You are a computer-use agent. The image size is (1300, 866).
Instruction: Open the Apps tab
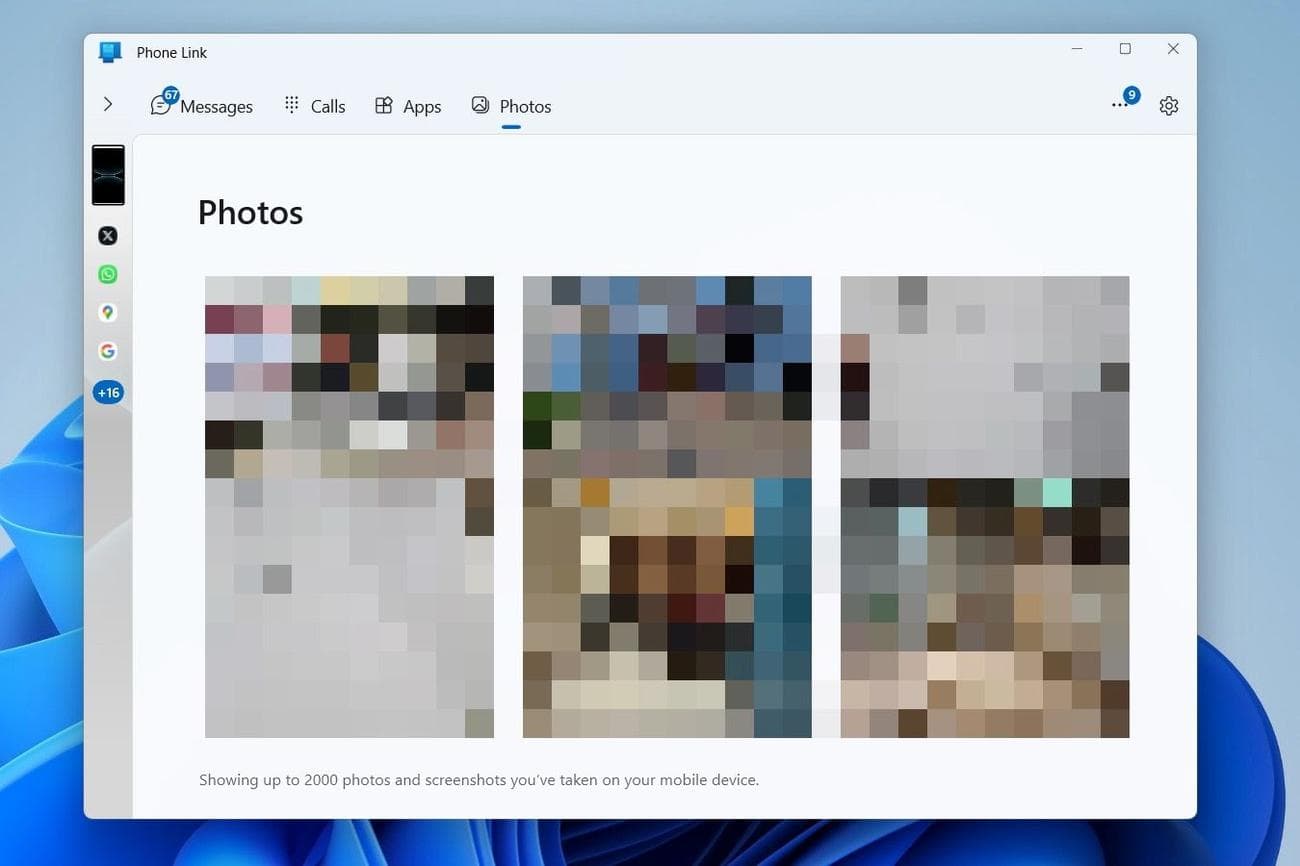(x=408, y=106)
